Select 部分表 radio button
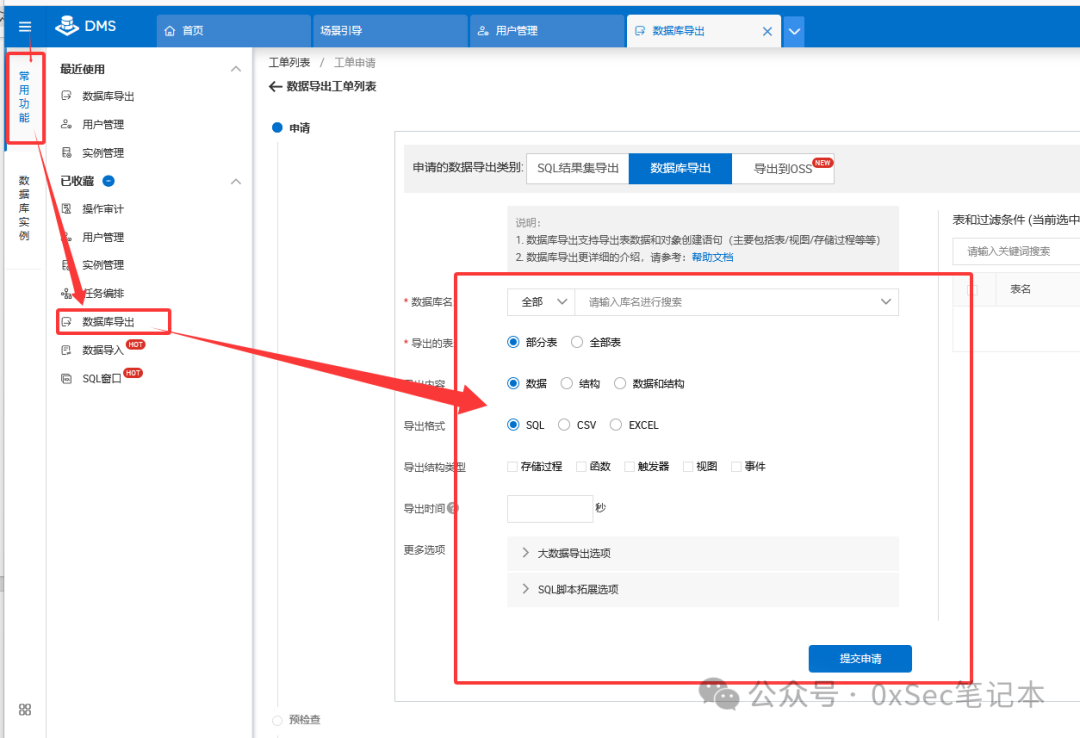 click(x=513, y=342)
